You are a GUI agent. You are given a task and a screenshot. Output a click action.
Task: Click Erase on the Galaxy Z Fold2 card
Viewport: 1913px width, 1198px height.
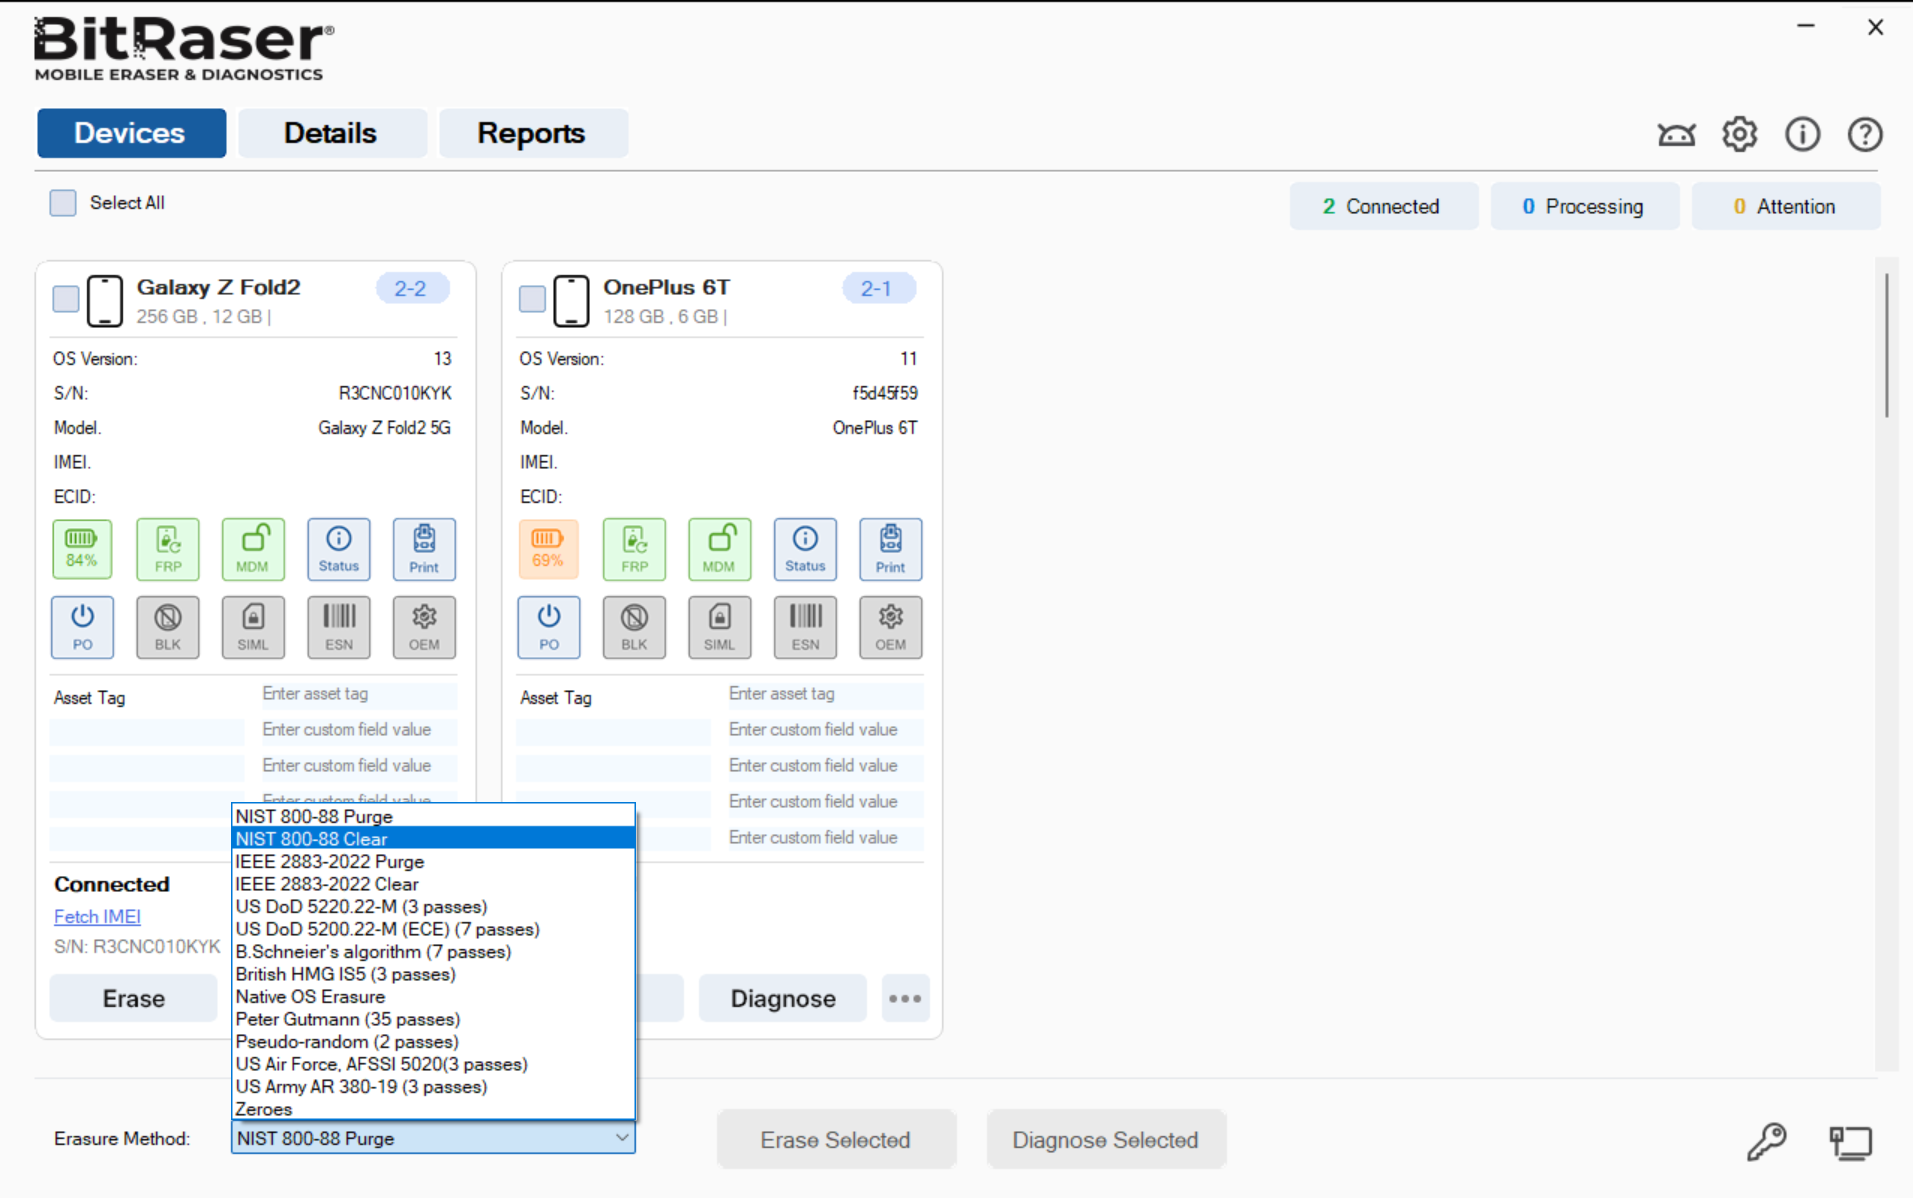click(x=134, y=998)
